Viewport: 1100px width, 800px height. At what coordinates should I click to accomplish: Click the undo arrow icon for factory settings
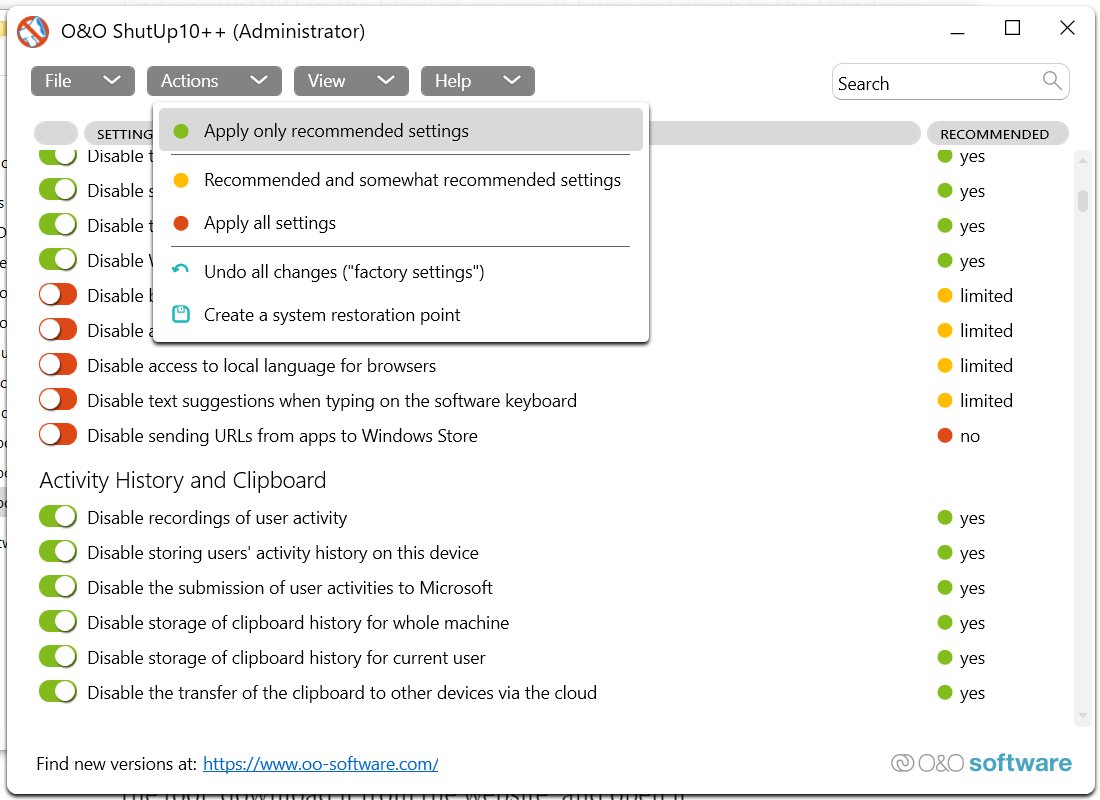point(180,271)
